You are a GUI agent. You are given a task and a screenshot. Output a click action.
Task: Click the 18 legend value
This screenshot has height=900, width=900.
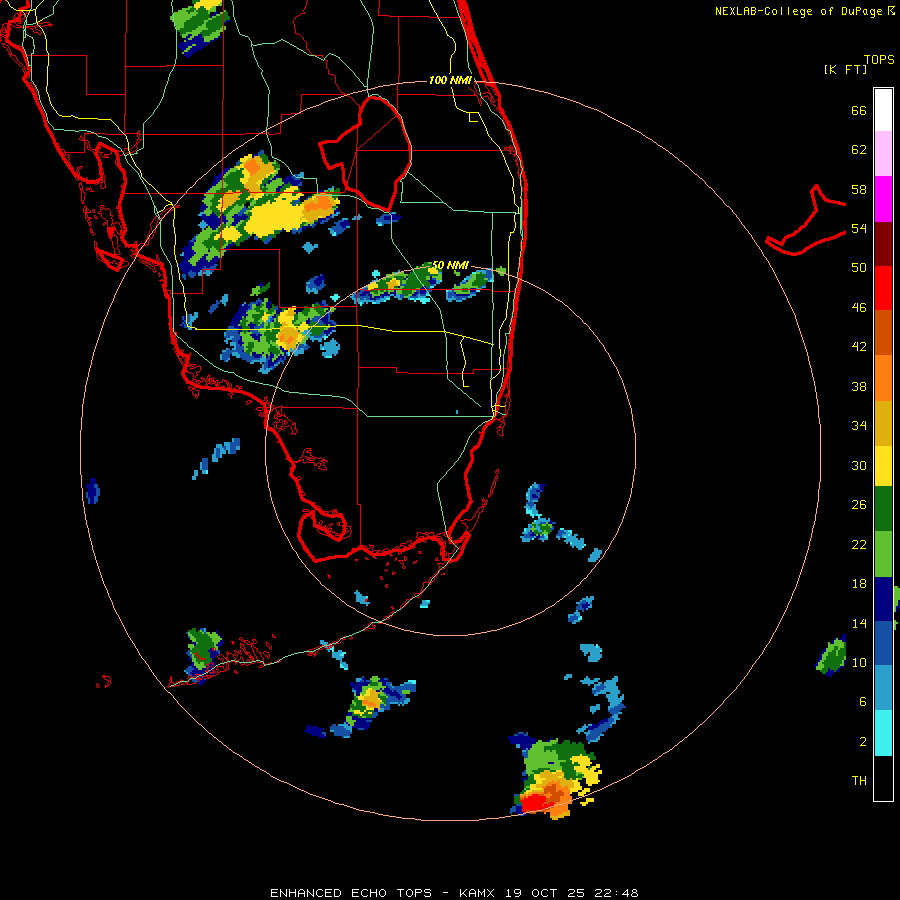pyautogui.click(x=859, y=584)
